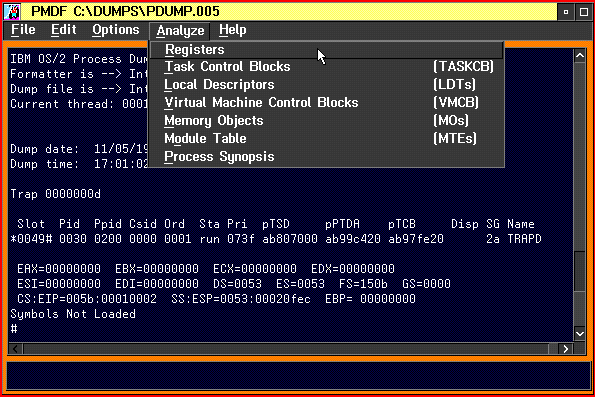Open the Help menu

pyautogui.click(x=232, y=30)
